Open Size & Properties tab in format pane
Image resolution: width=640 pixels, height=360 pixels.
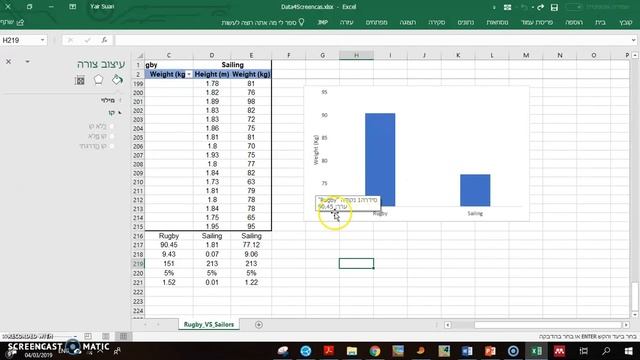click(80, 80)
